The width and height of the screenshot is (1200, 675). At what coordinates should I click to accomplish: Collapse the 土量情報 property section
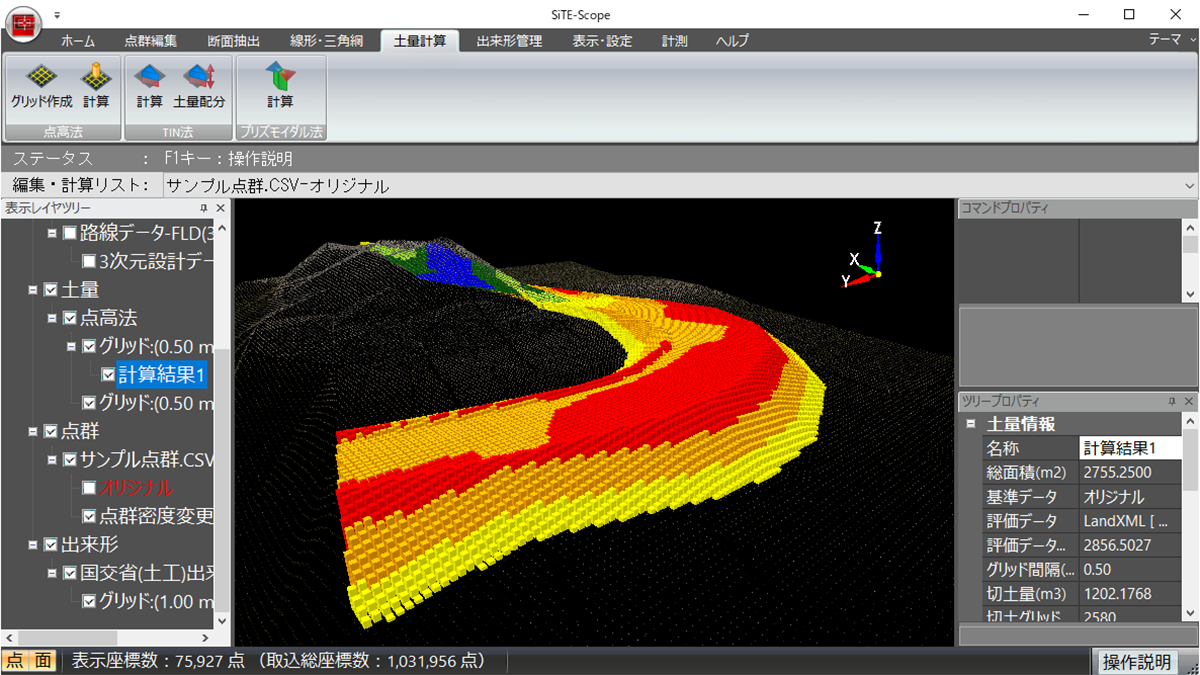pos(970,424)
